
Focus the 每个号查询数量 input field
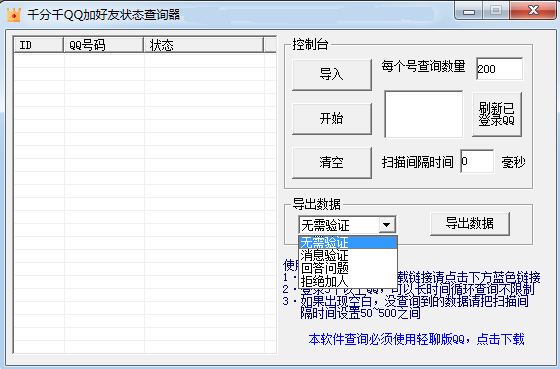500,69
